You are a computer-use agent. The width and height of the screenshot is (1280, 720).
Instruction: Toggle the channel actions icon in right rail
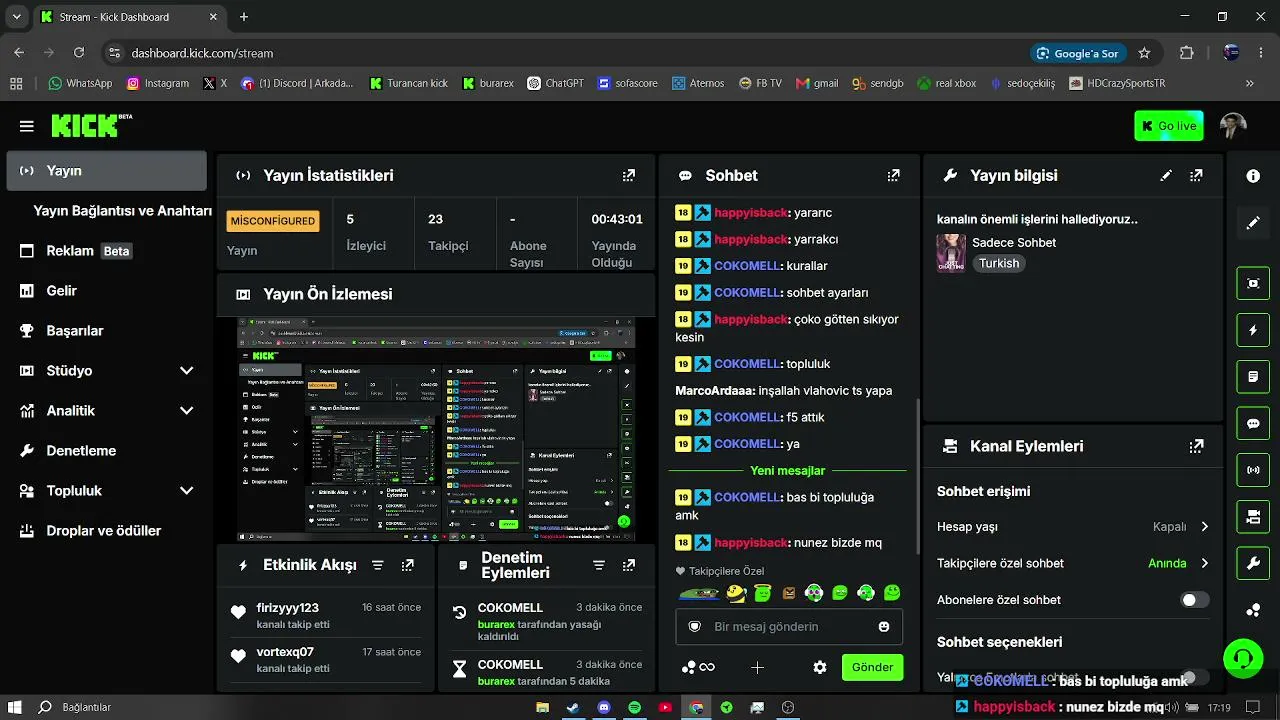coord(1253,517)
